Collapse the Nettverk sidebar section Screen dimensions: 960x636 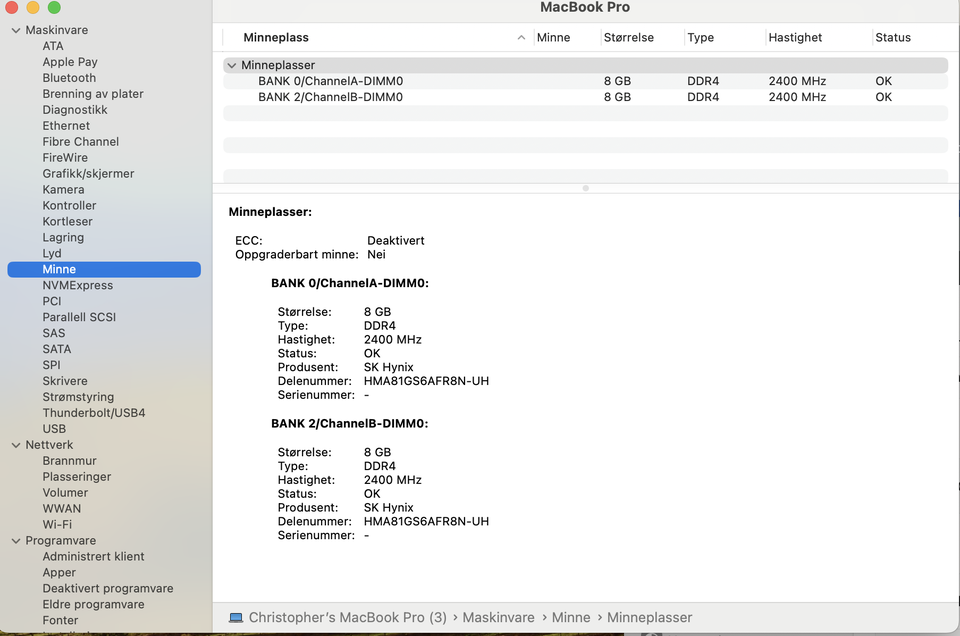16,445
